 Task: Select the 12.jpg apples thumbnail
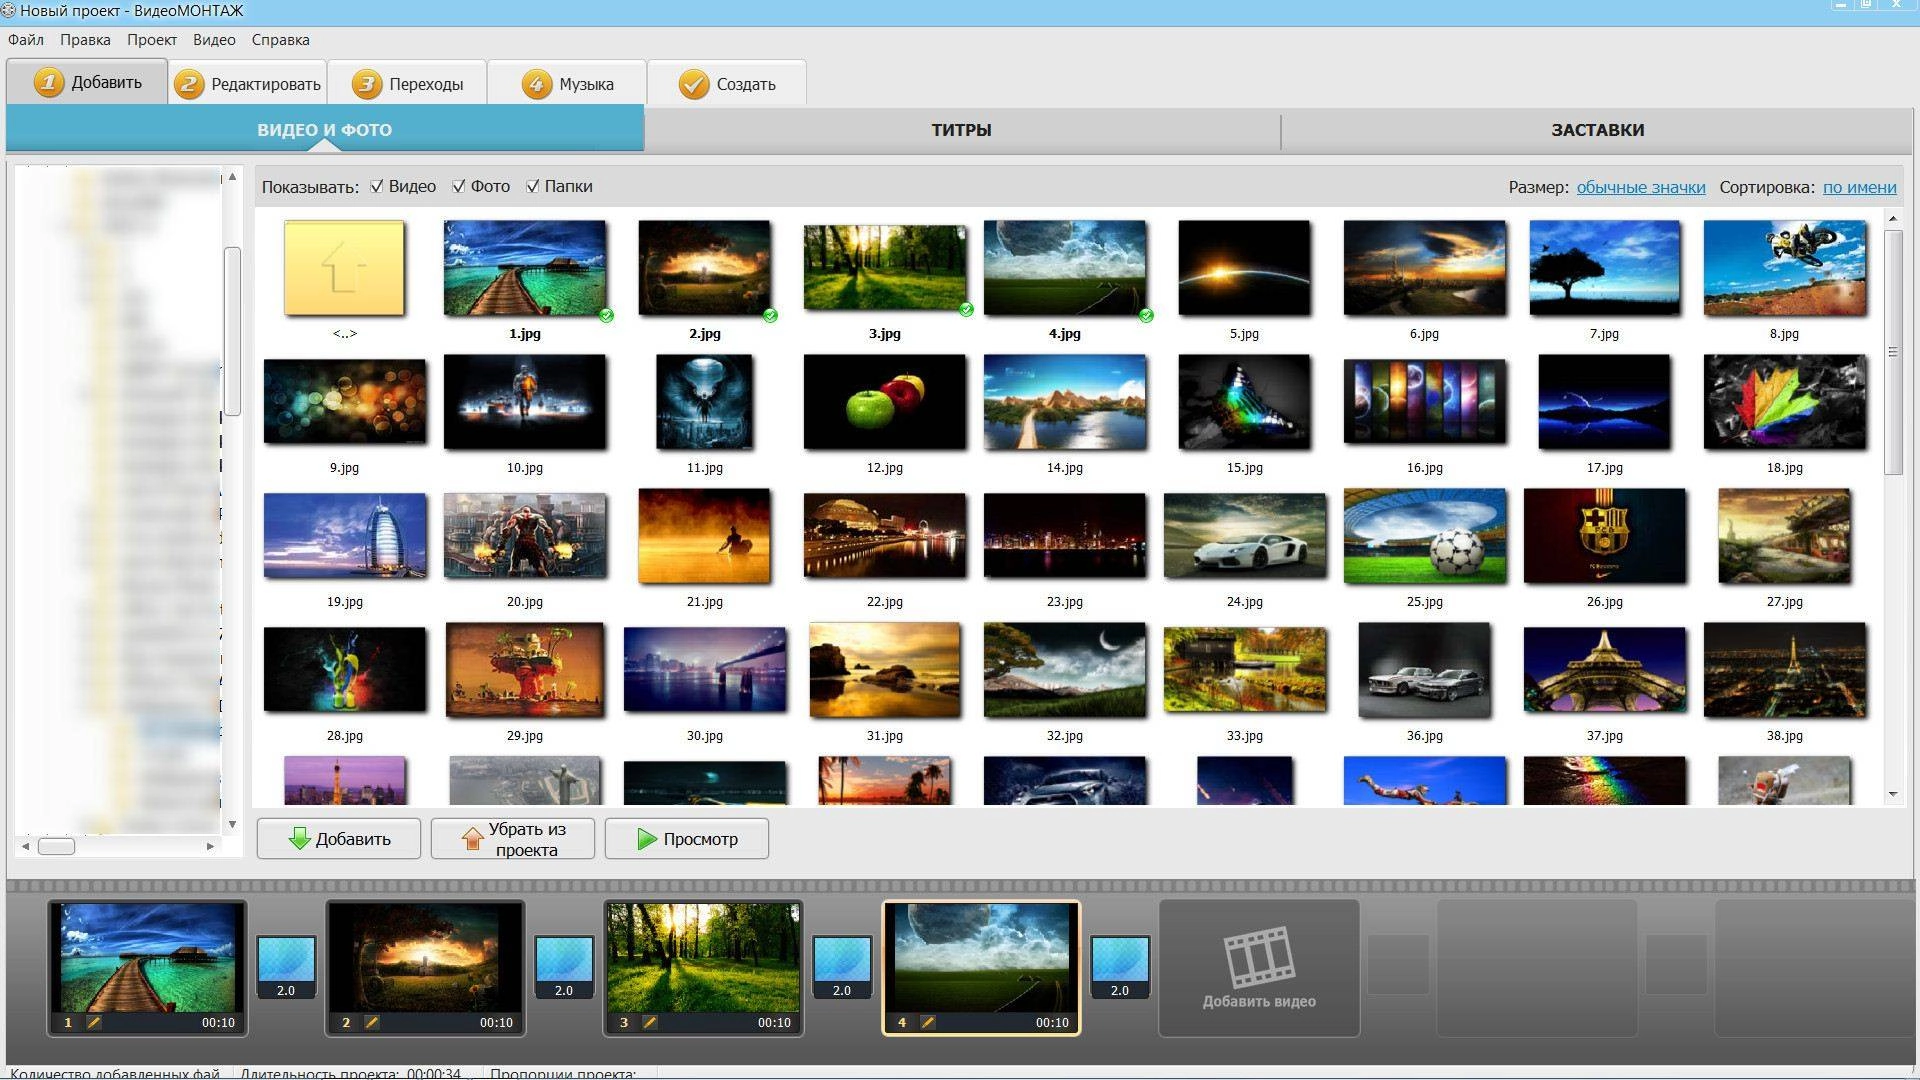[884, 402]
